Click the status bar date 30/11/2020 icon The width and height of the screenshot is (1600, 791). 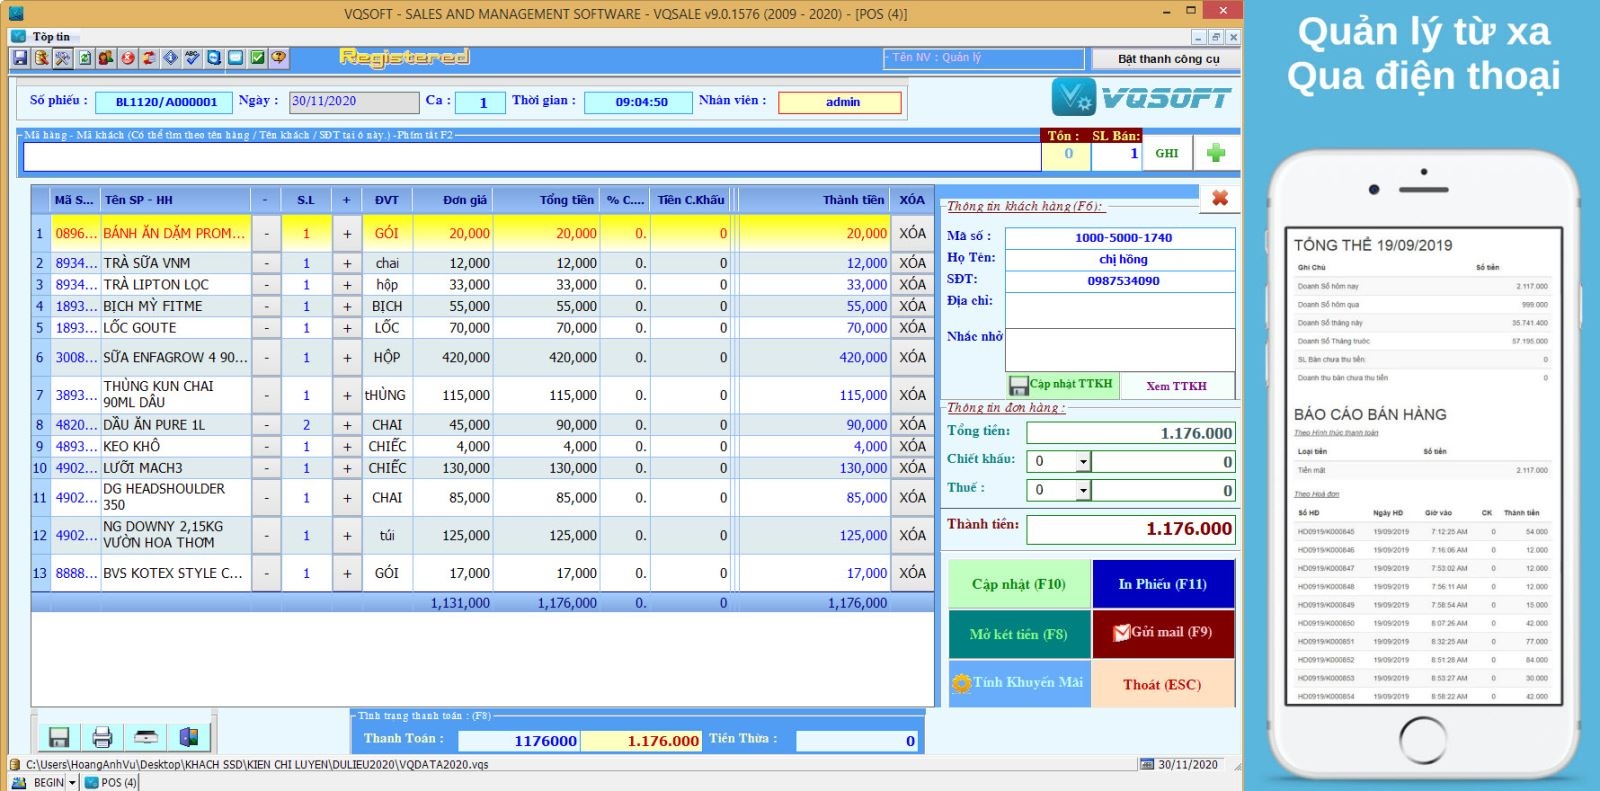pos(1147,764)
